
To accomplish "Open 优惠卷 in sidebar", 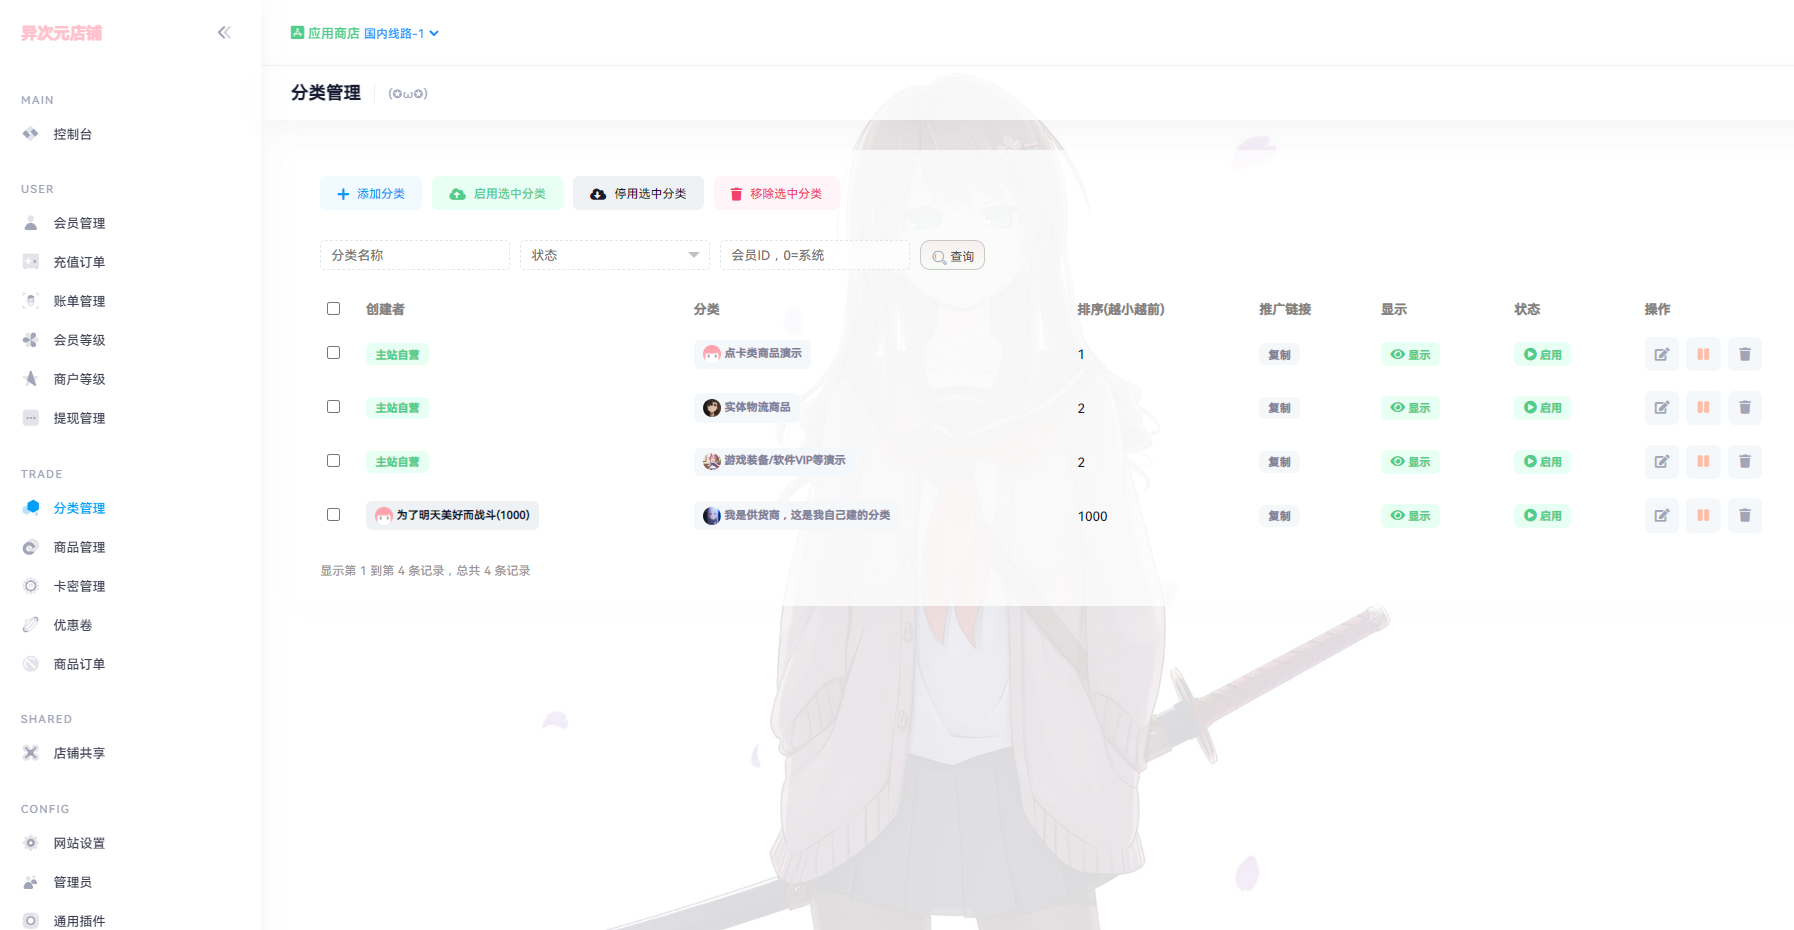I will point(72,625).
